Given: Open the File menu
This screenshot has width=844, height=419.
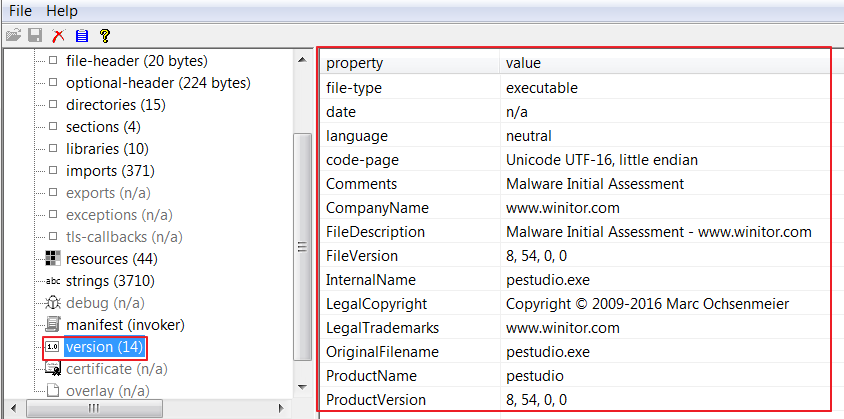Looking at the screenshot, I should pyautogui.click(x=20, y=11).
